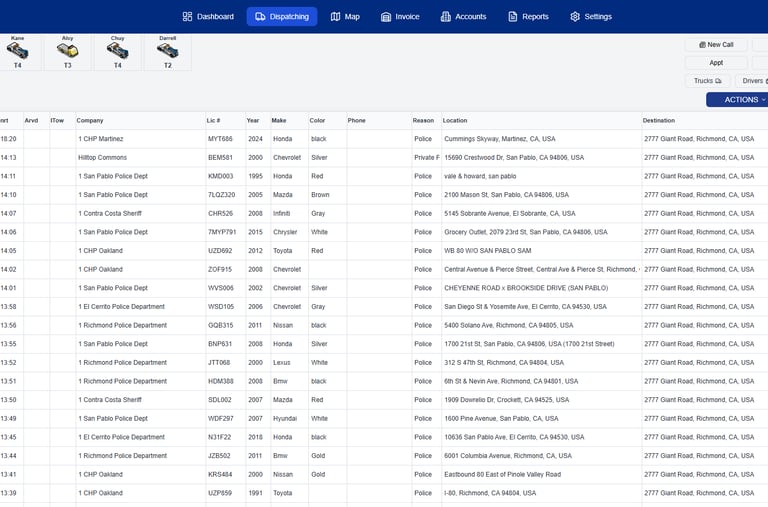
Task: Click location vale & howard, san pablo
Action: [480, 176]
